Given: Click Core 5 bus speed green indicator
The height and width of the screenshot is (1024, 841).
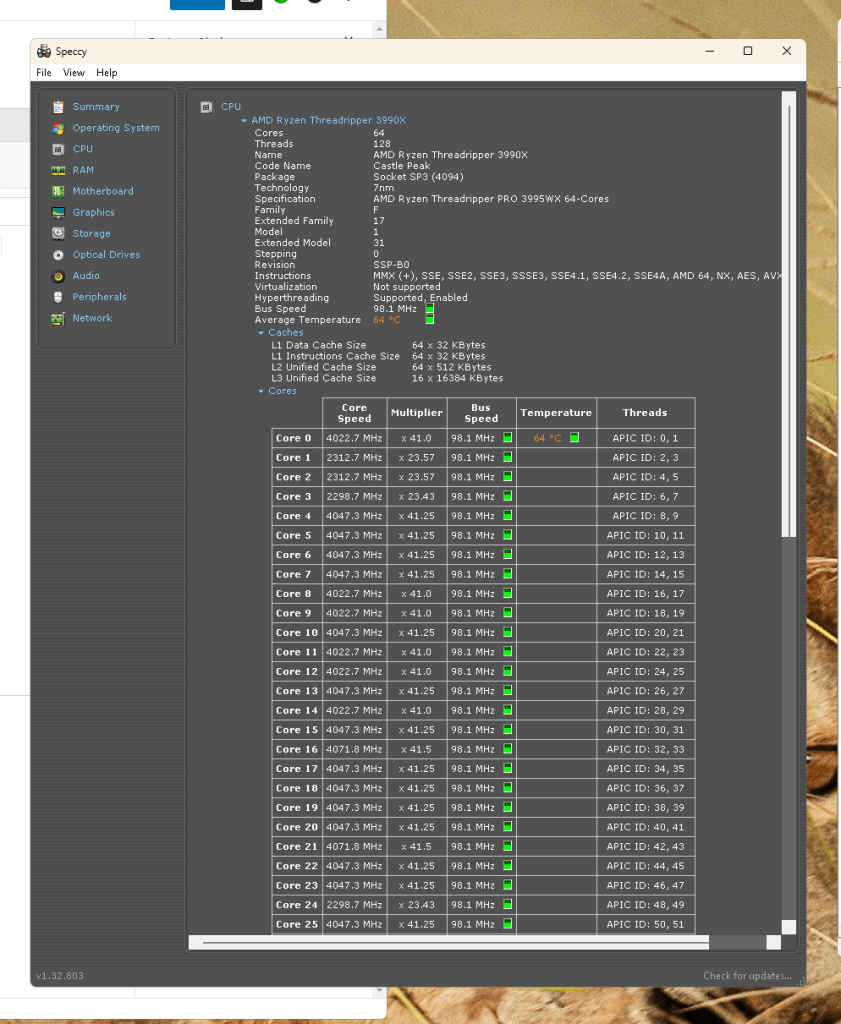Looking at the screenshot, I should click(507, 535).
